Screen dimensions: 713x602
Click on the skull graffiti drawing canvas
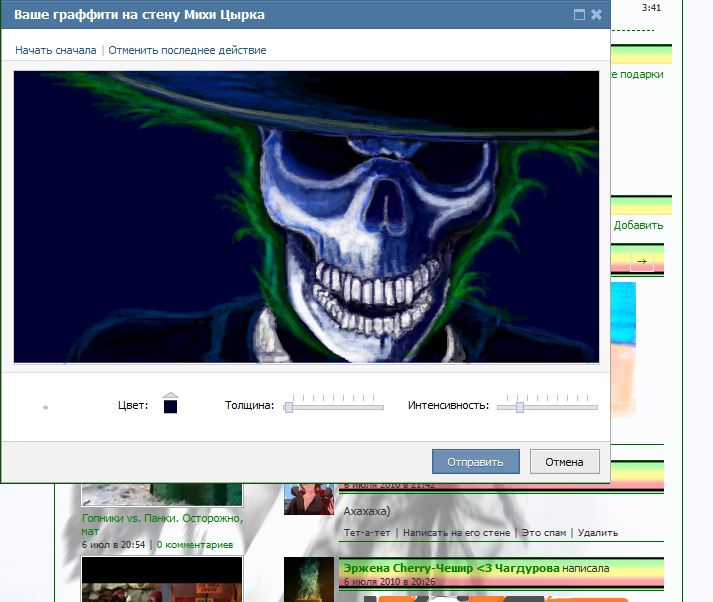coord(306,216)
